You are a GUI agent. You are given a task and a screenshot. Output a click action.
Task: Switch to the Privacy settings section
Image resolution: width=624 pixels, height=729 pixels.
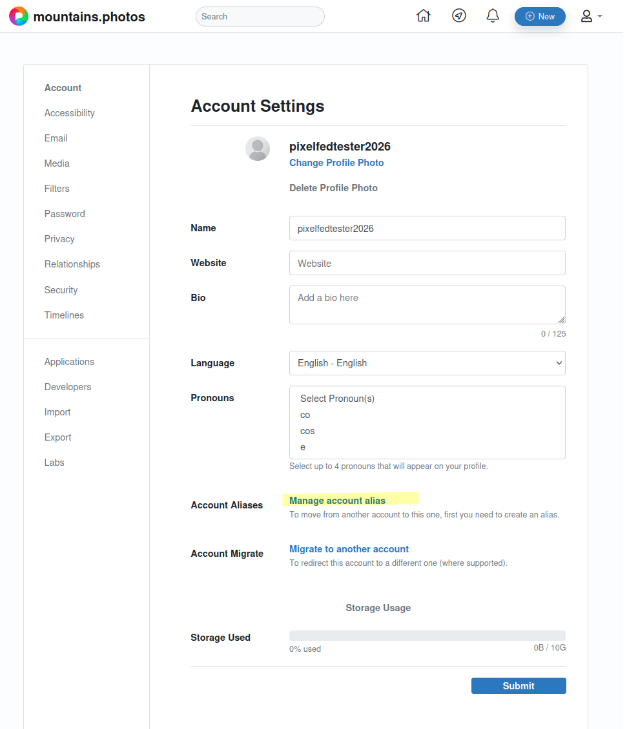tap(59, 239)
